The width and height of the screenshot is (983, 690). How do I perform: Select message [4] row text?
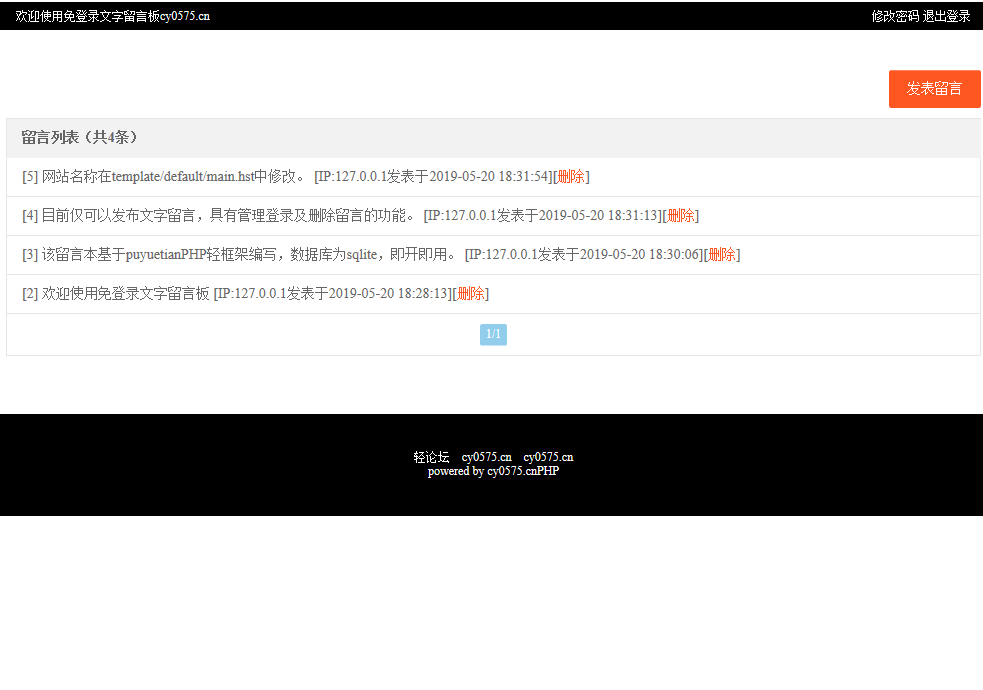pyautogui.click(x=200, y=215)
